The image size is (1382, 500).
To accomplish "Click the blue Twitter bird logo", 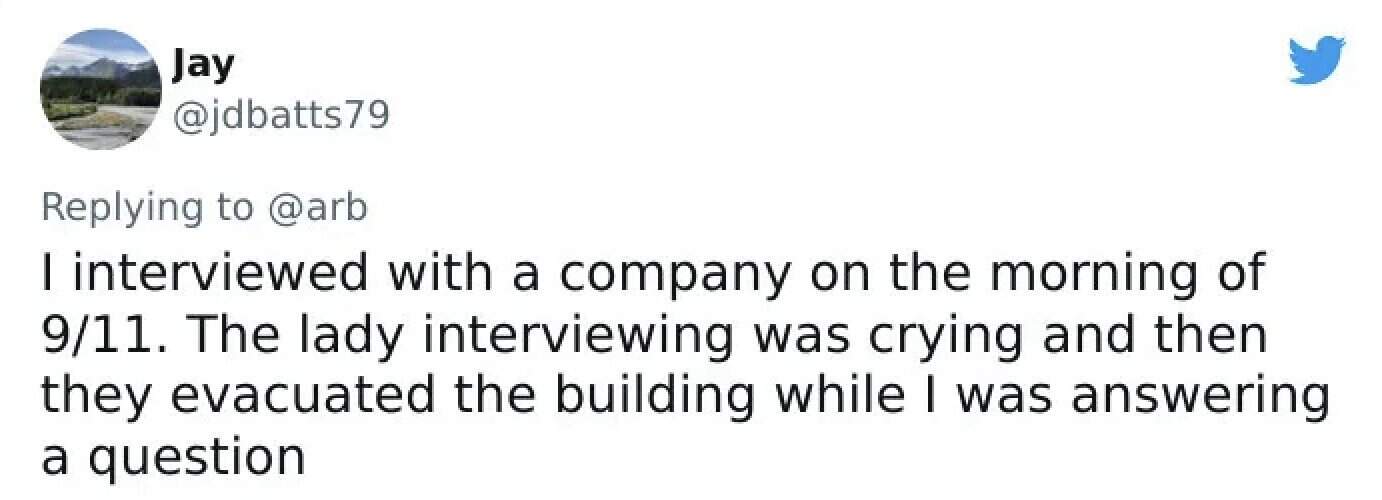I will tap(1316, 60).
